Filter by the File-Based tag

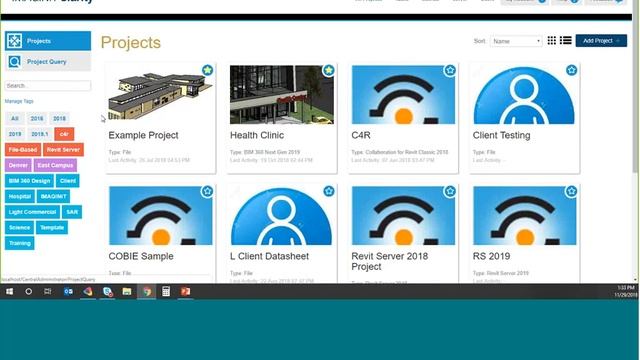point(23,150)
